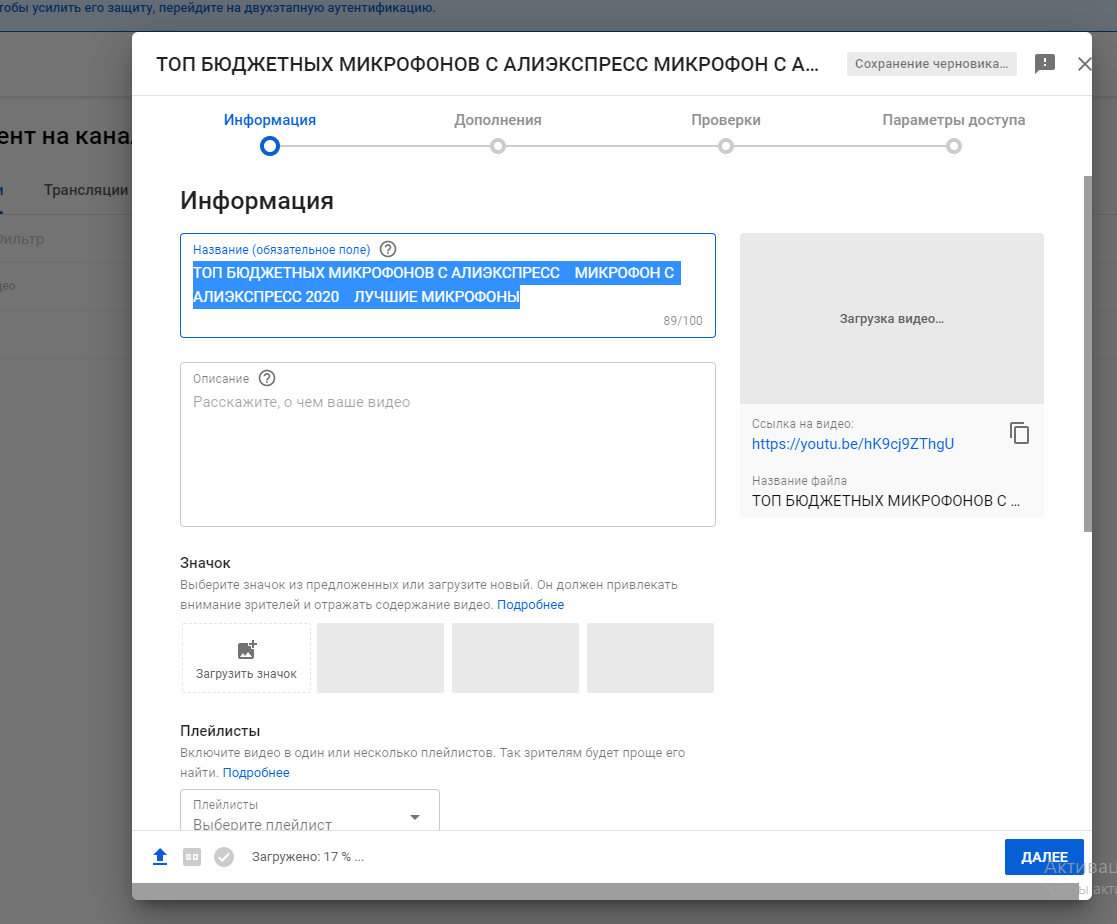
Task: Select the first suggested thumbnail placeholder
Action: [380, 658]
